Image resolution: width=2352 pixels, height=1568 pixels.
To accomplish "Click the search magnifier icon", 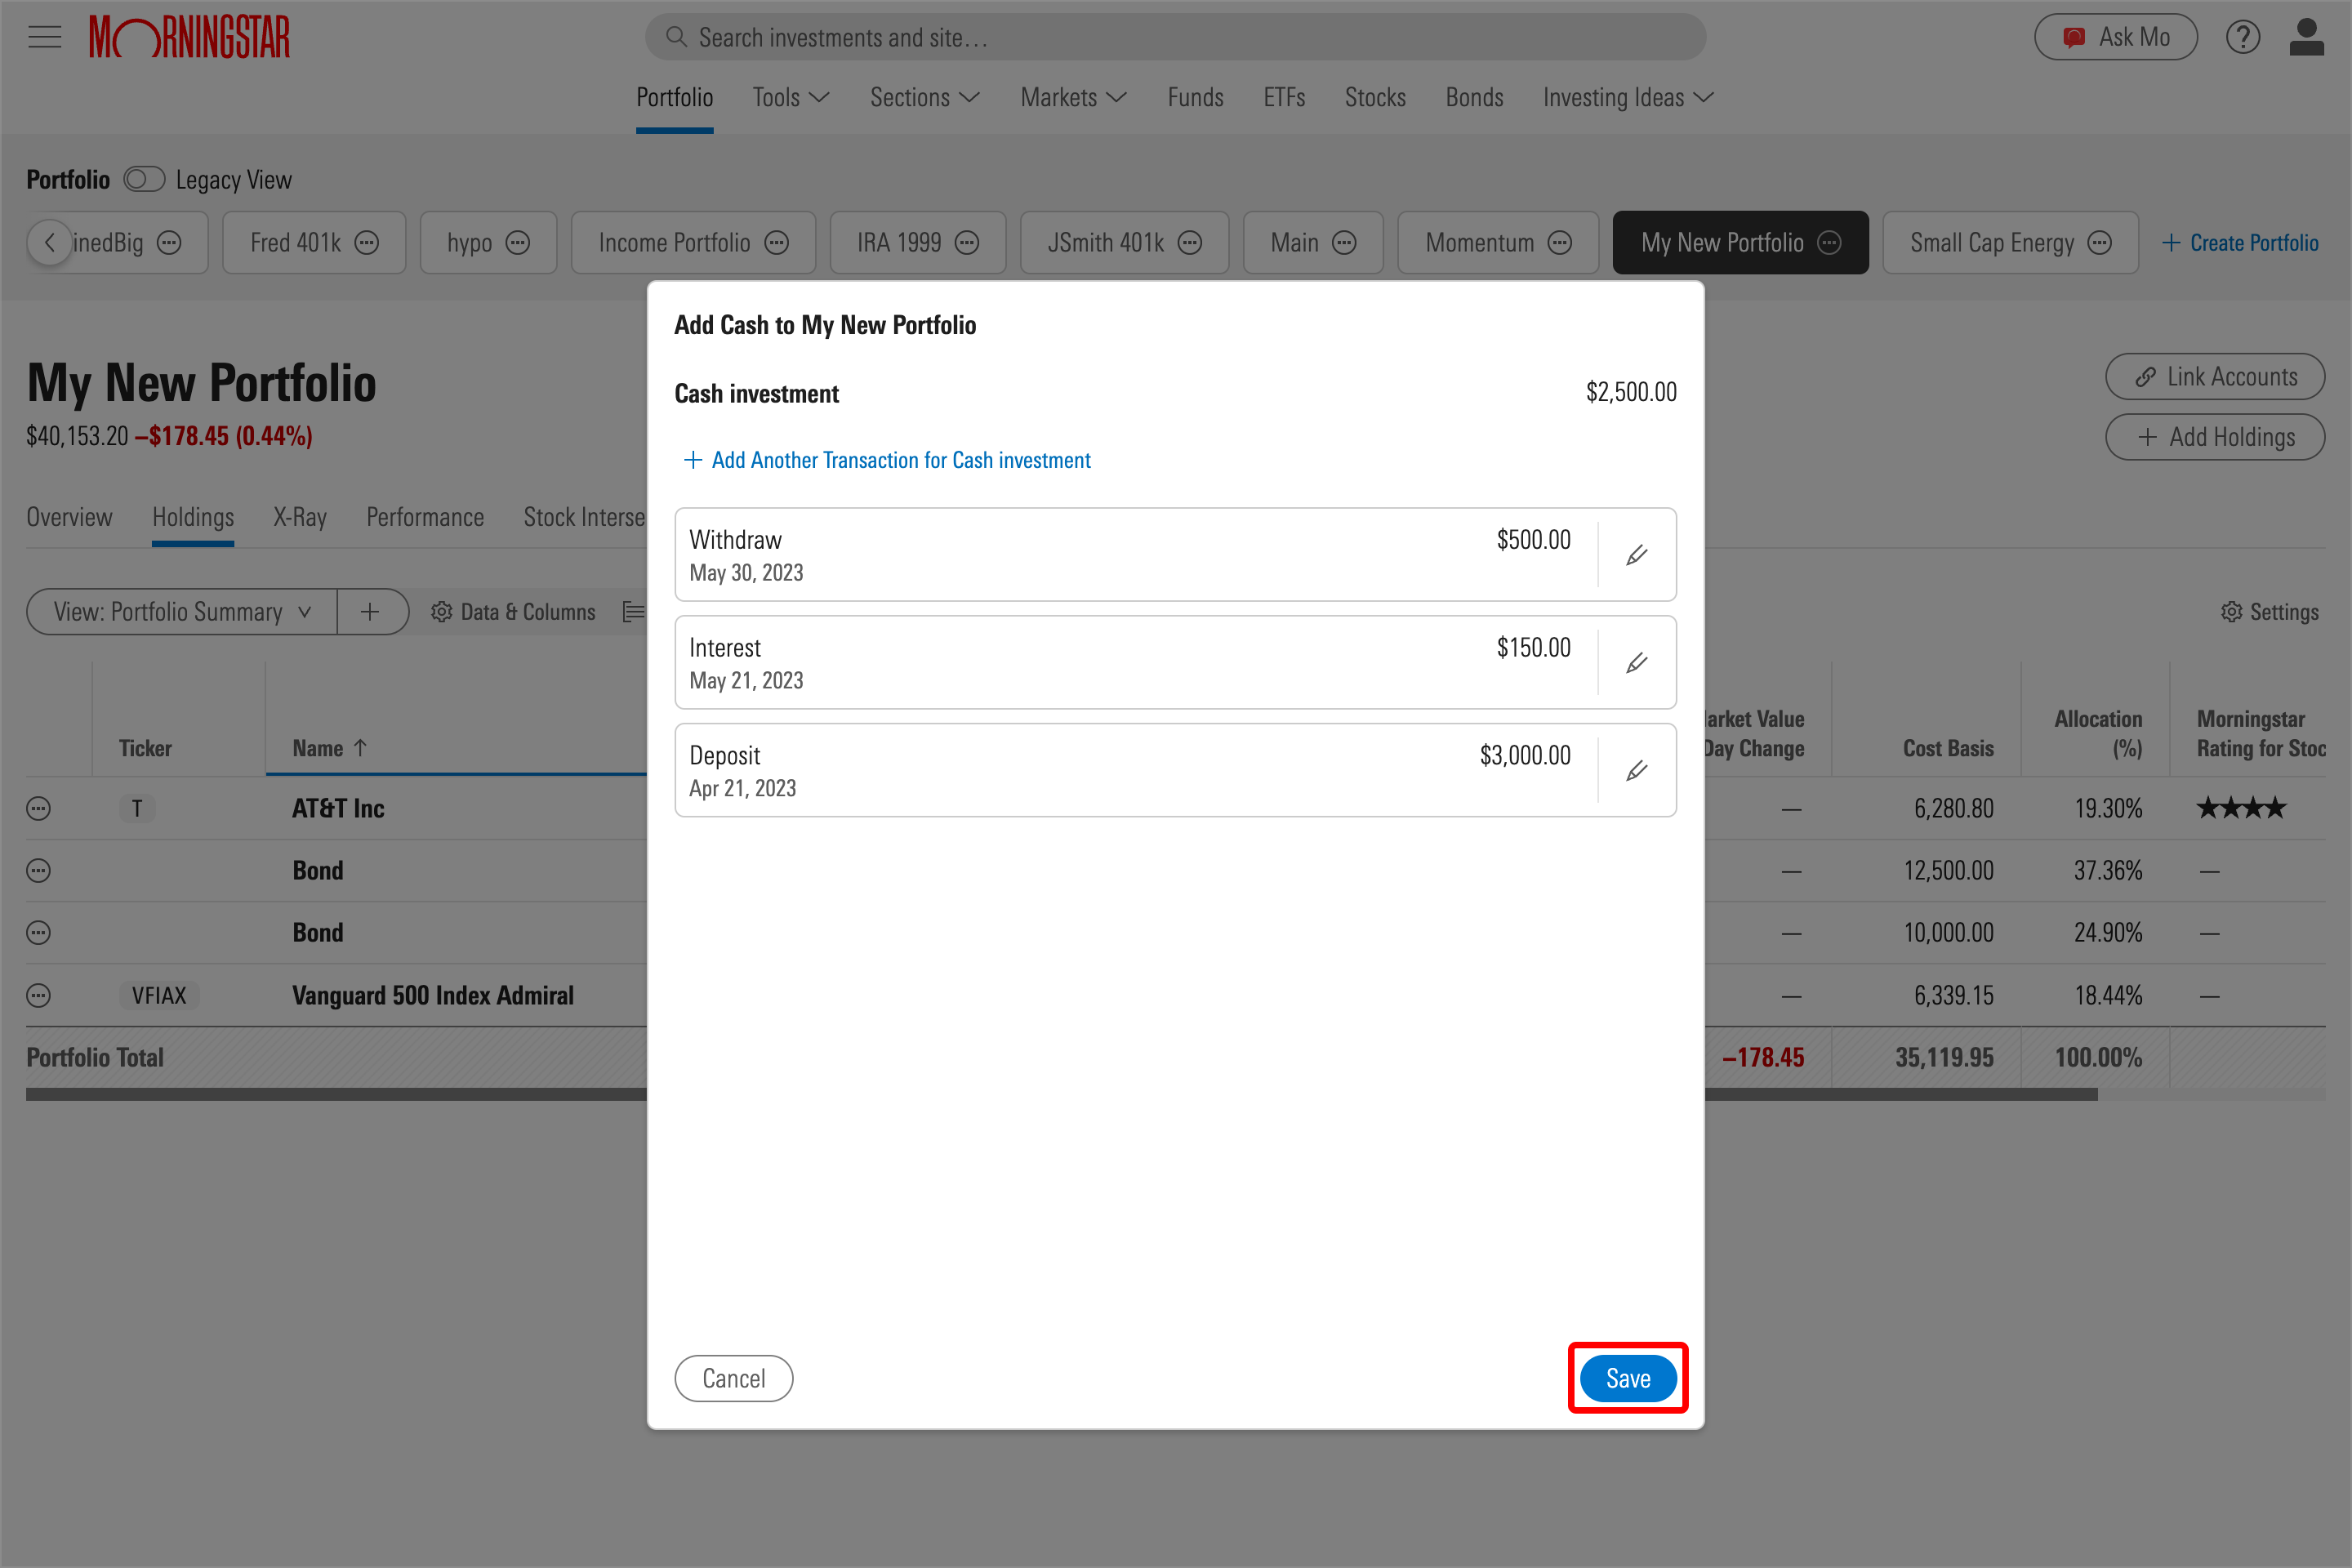I will pyautogui.click(x=676, y=37).
